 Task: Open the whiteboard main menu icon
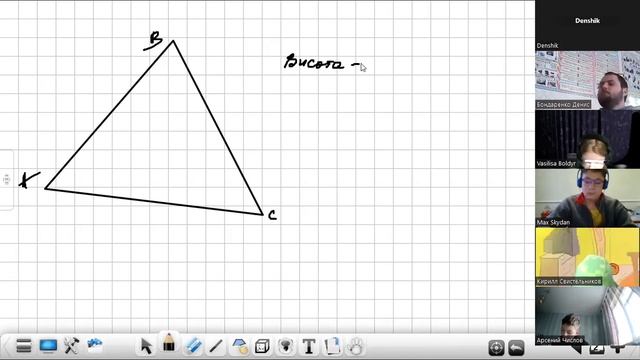(x=24, y=346)
